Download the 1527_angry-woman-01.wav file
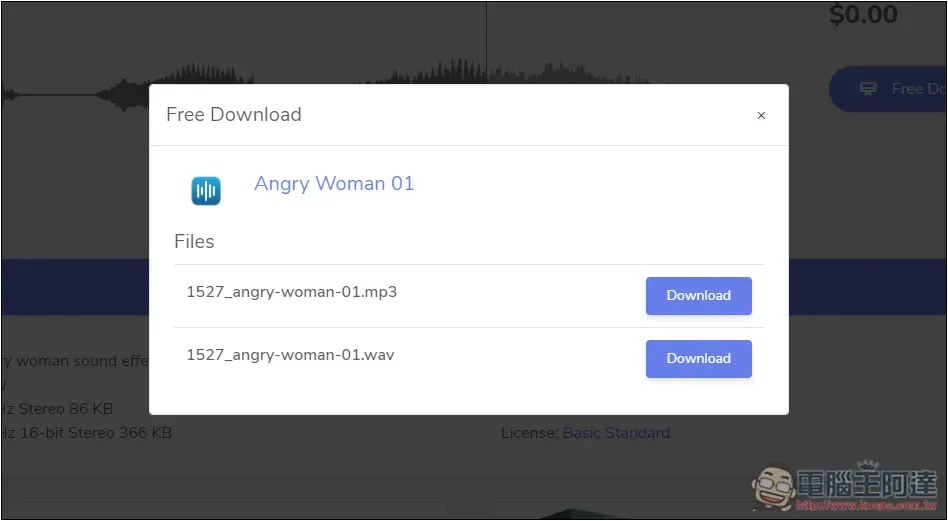 tap(698, 358)
